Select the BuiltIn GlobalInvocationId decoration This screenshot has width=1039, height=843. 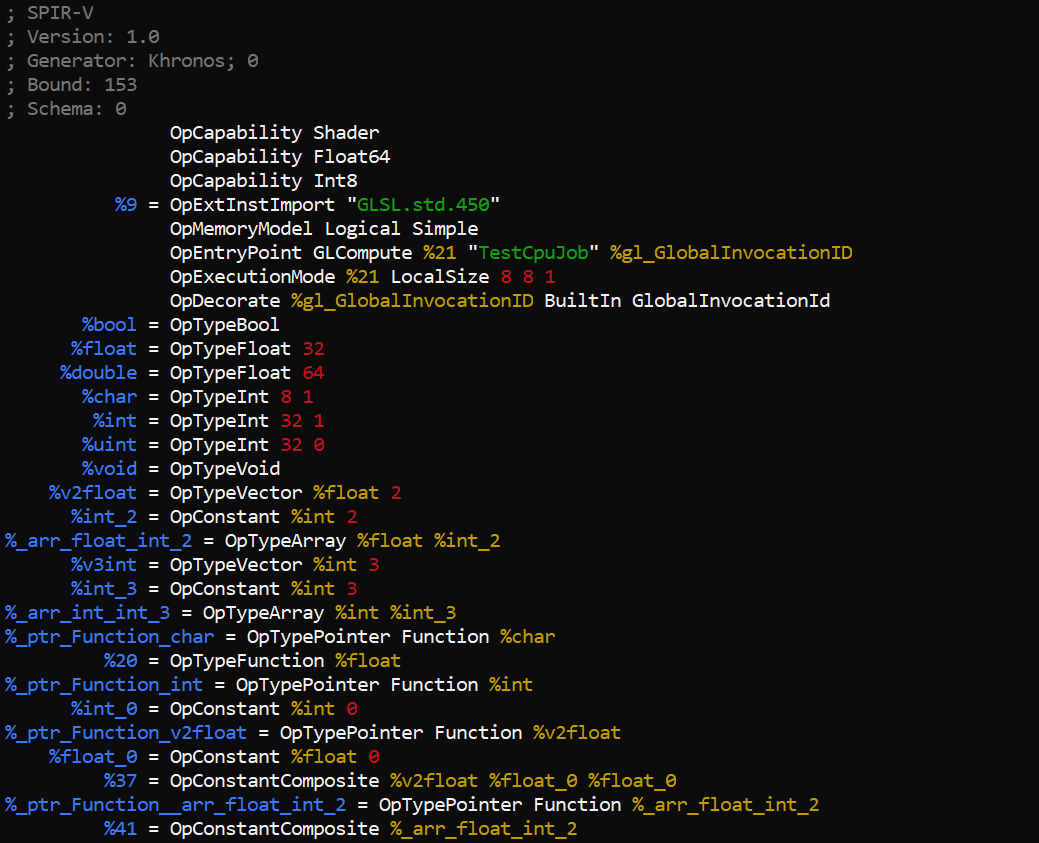730,300
